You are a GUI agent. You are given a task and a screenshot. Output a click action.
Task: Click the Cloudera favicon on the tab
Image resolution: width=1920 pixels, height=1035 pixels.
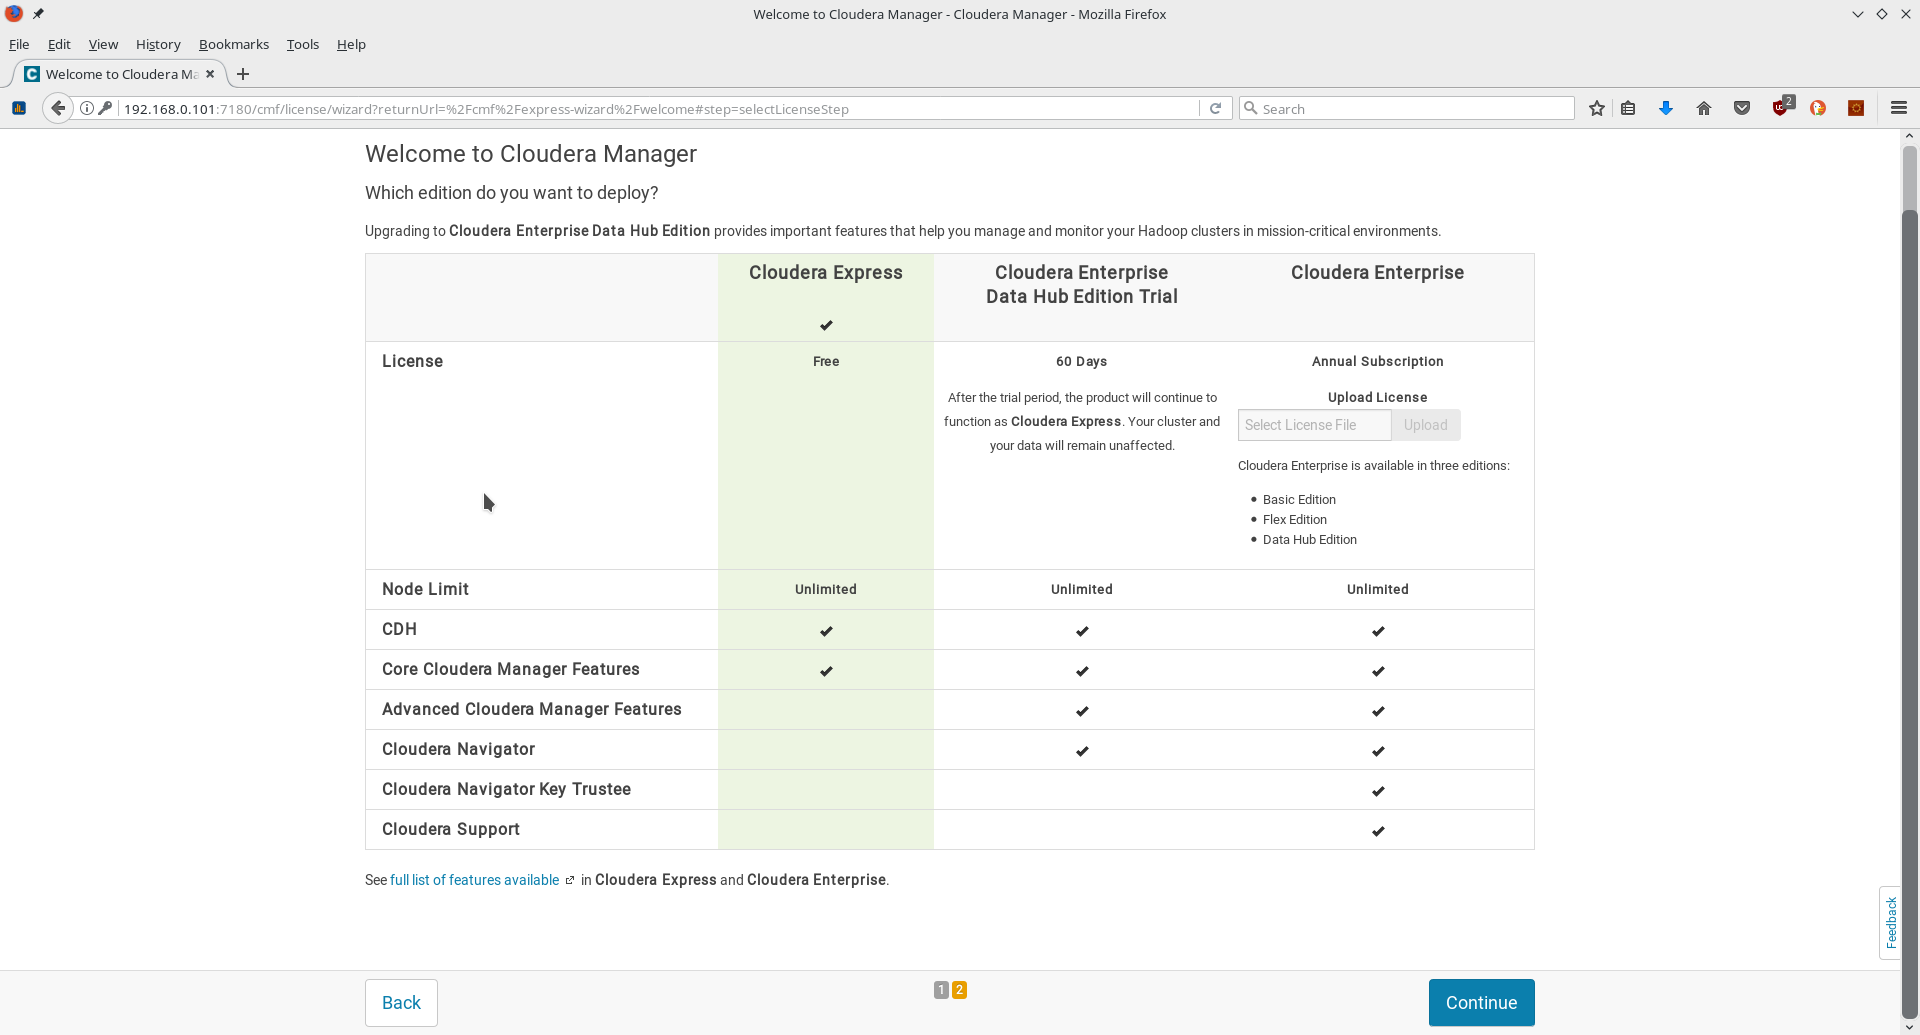point(32,74)
